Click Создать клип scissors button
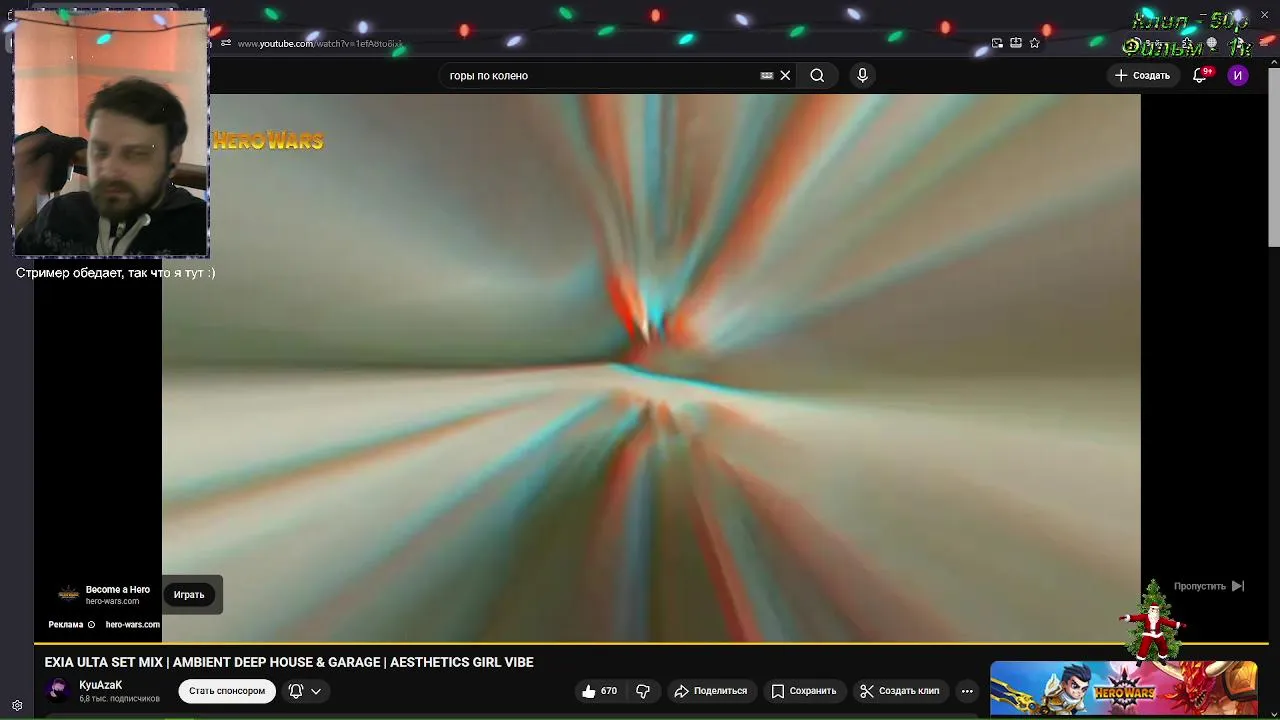The width and height of the screenshot is (1280, 720). (x=900, y=691)
